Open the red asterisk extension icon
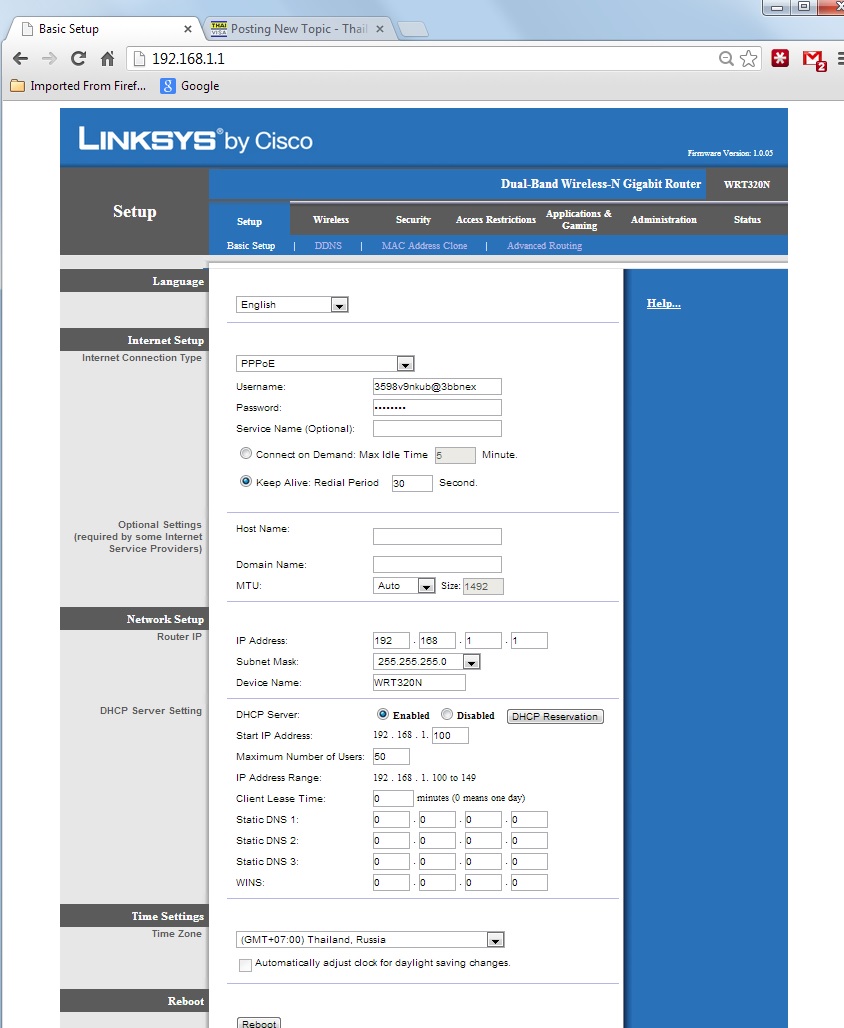This screenshot has width=844, height=1028. click(x=780, y=58)
